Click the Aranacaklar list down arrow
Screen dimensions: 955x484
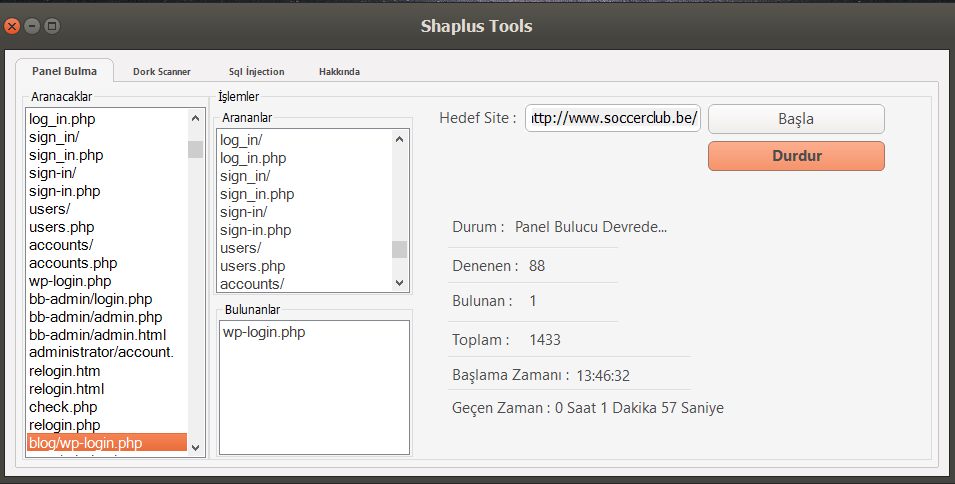196,447
